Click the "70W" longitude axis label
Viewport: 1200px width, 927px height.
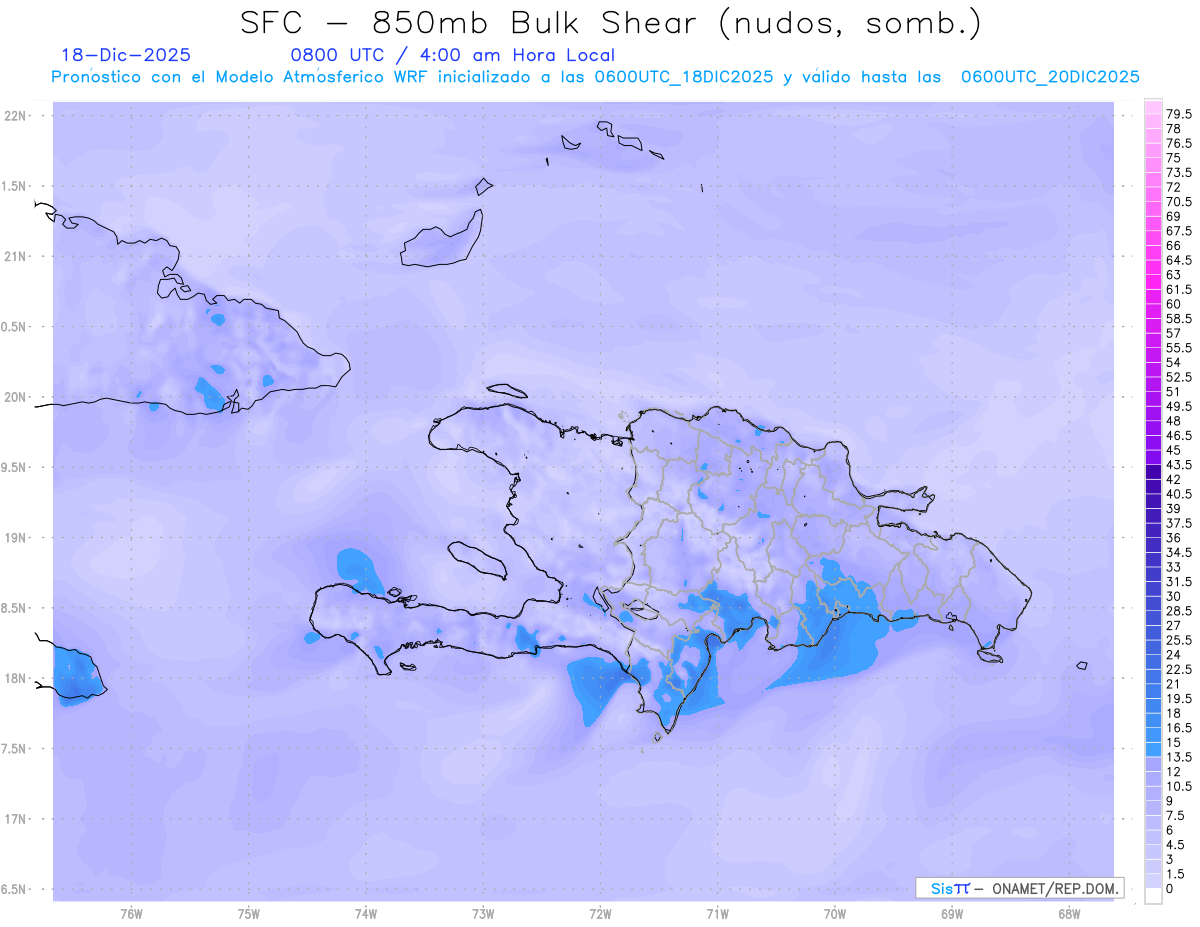coord(835,914)
